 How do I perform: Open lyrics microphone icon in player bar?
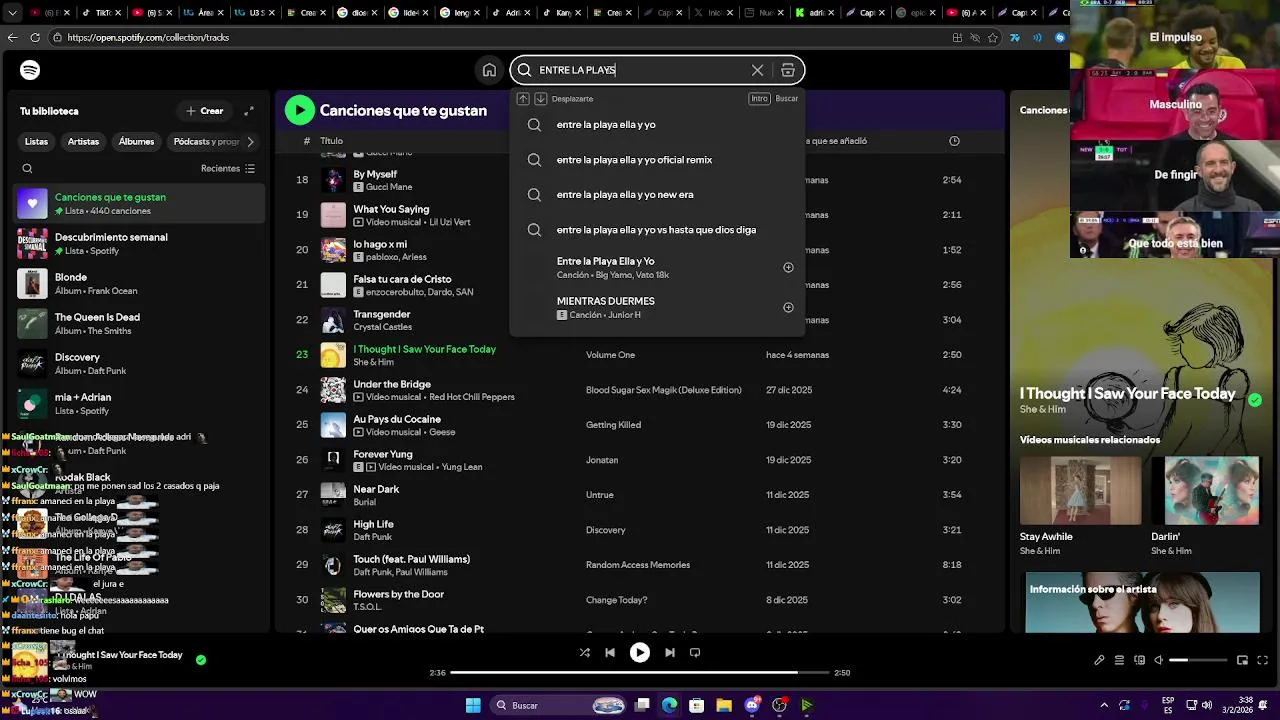pos(1099,660)
